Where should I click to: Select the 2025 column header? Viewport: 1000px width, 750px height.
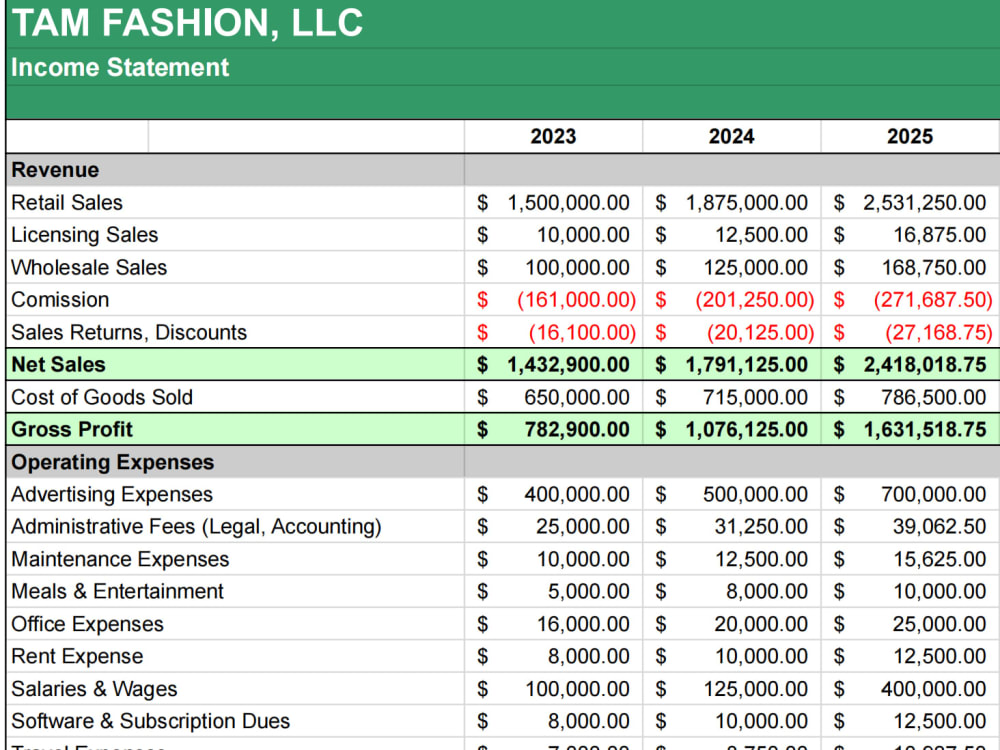click(x=910, y=136)
